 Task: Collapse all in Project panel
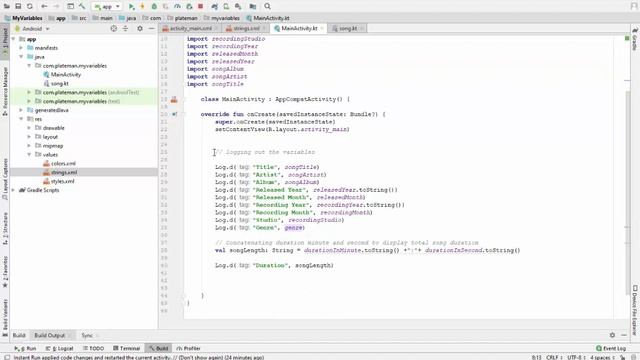(x=125, y=29)
